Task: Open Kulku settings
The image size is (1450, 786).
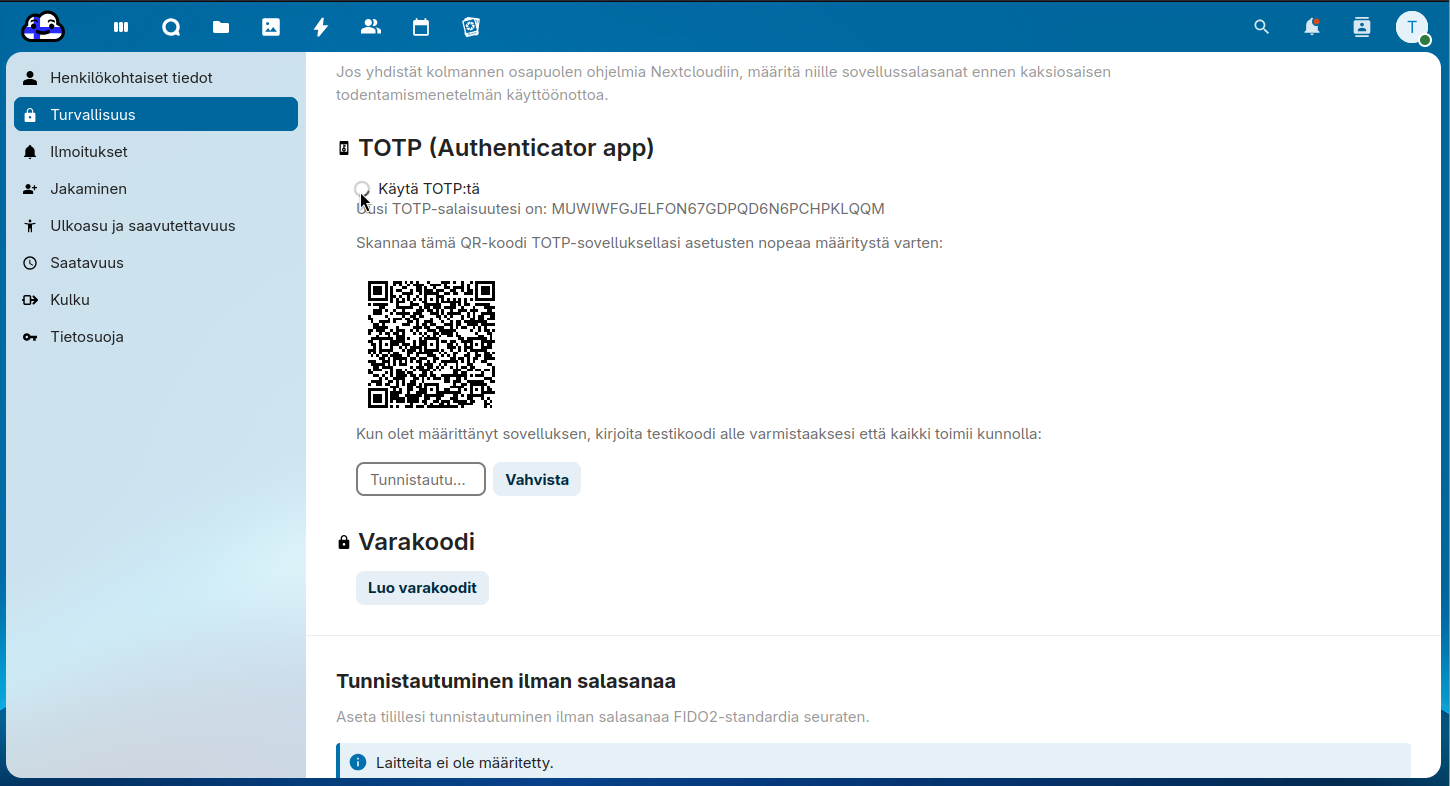Action: 156,300
